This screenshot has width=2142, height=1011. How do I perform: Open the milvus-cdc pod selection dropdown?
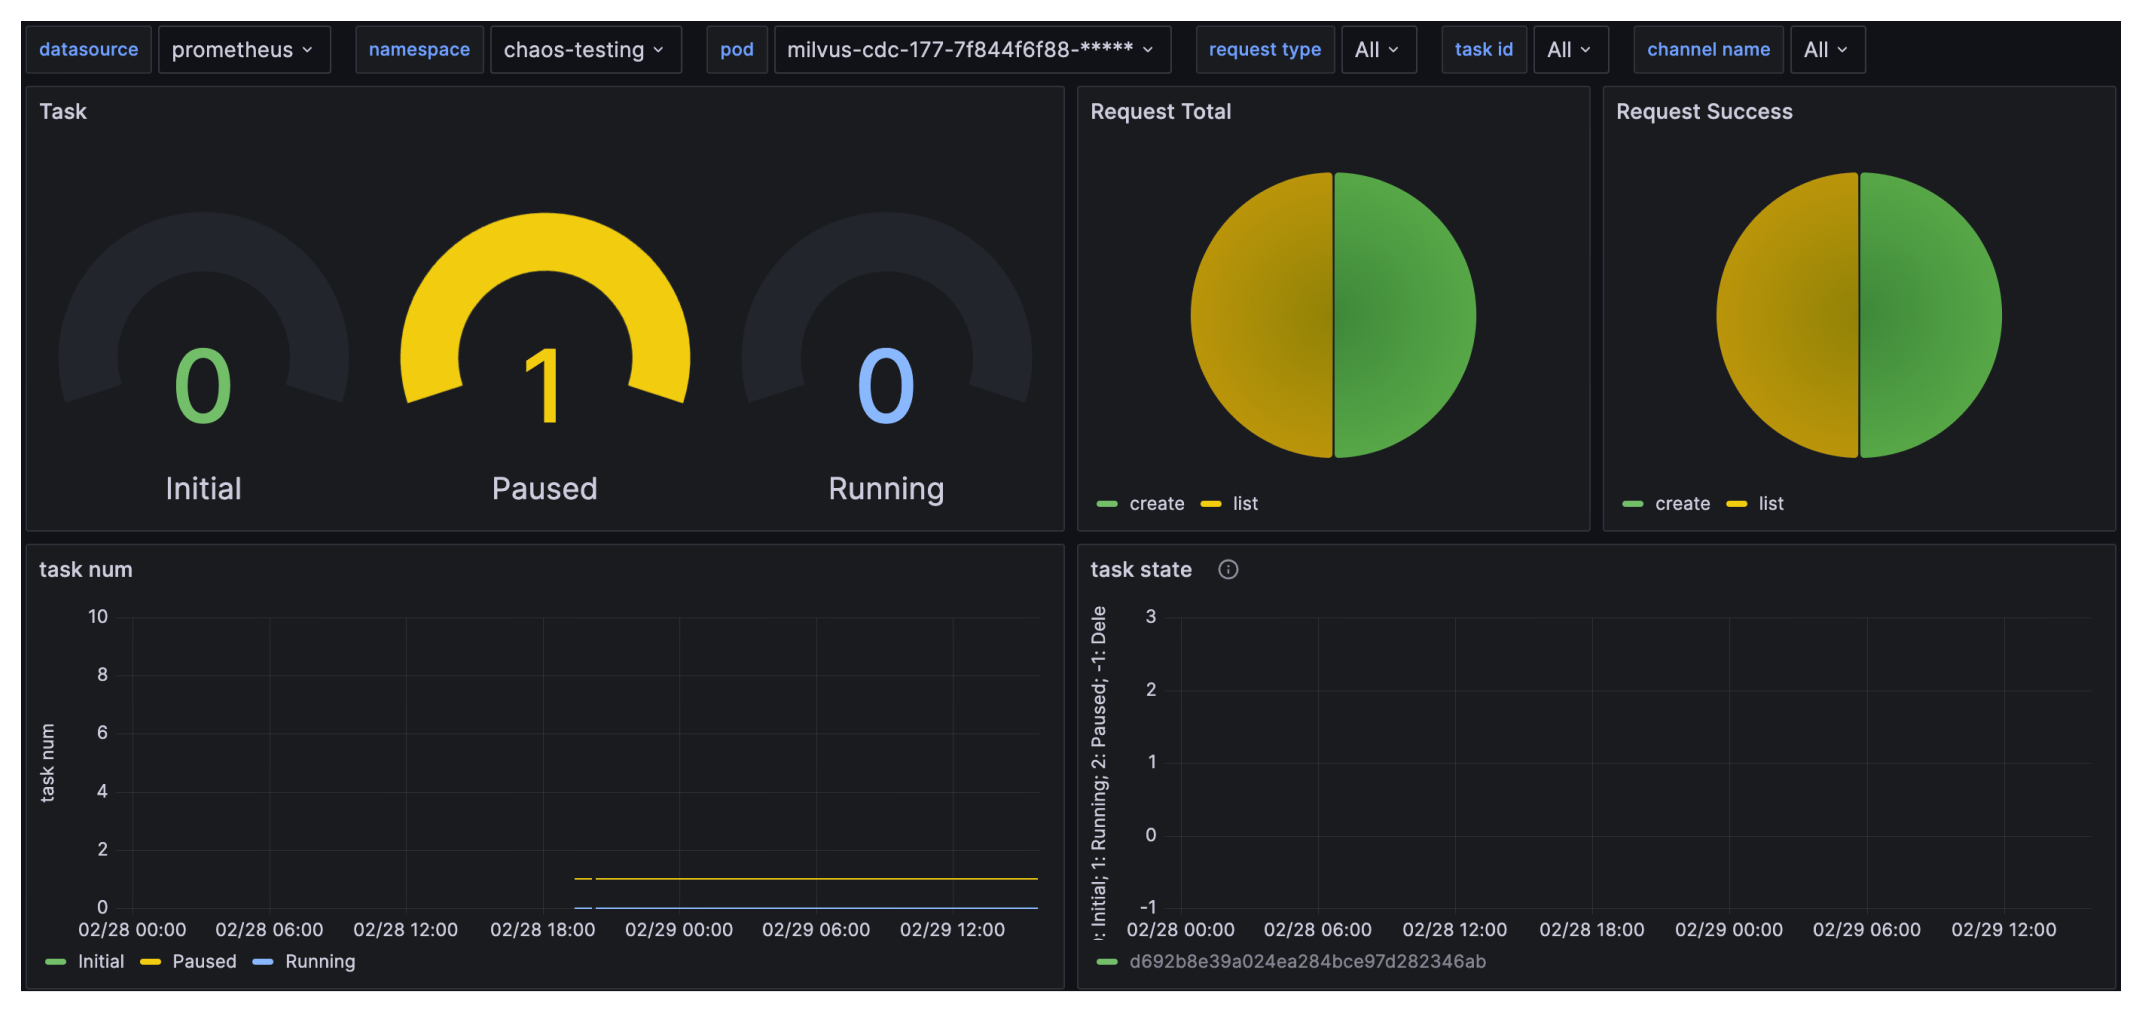pos(971,49)
